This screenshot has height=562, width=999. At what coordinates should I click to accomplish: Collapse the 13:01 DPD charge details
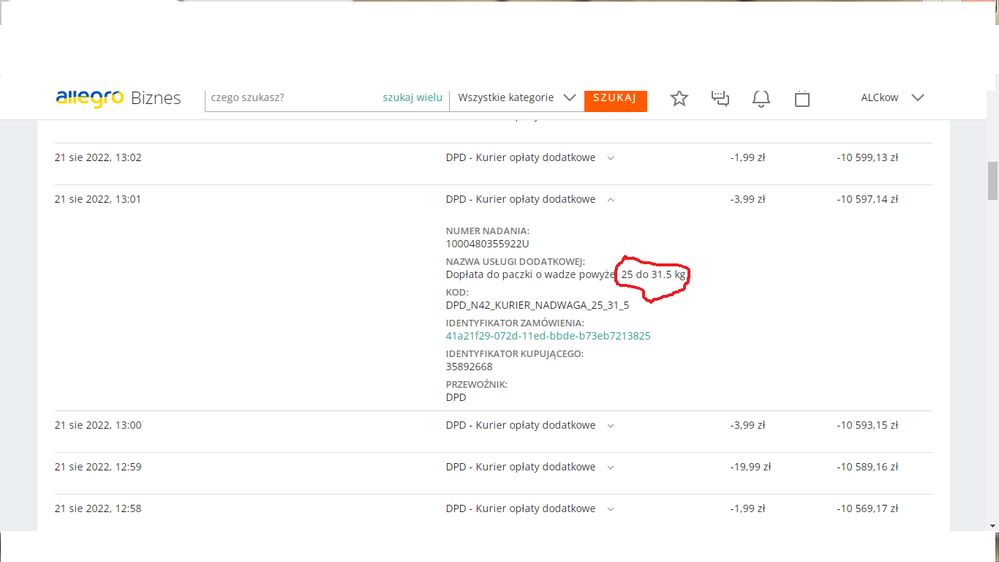click(x=611, y=200)
